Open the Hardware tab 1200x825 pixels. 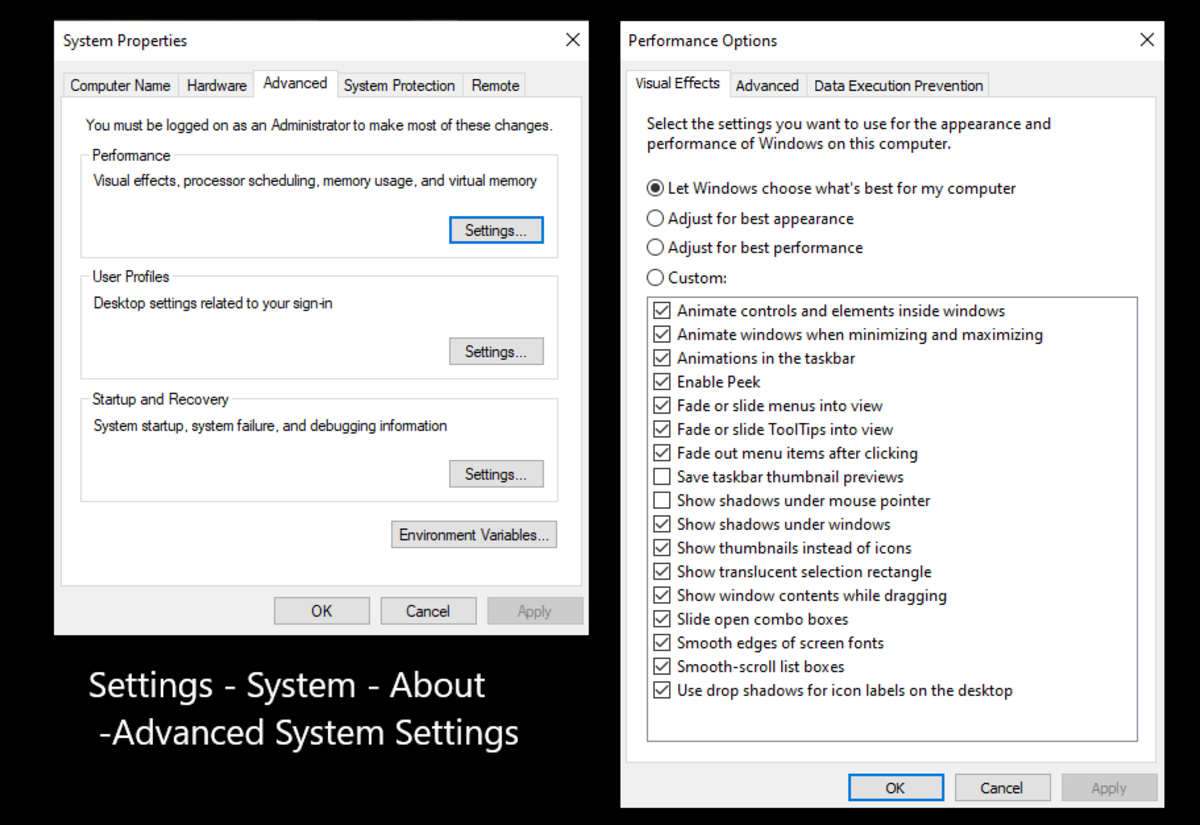click(x=216, y=85)
